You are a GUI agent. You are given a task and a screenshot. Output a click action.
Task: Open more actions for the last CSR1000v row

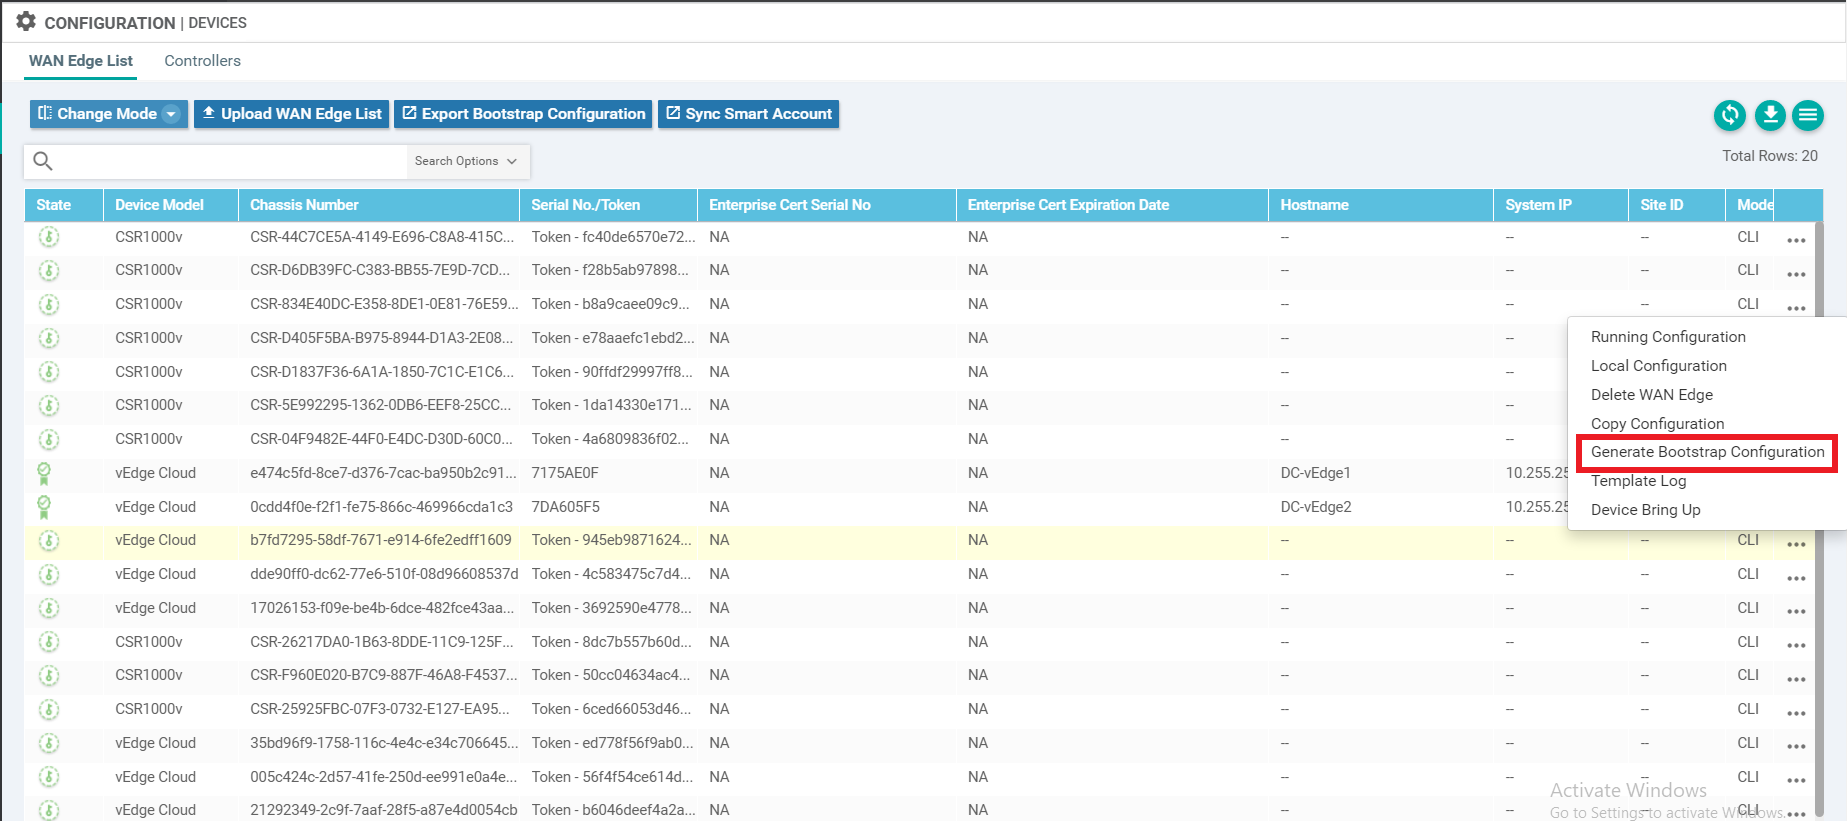point(1796,713)
